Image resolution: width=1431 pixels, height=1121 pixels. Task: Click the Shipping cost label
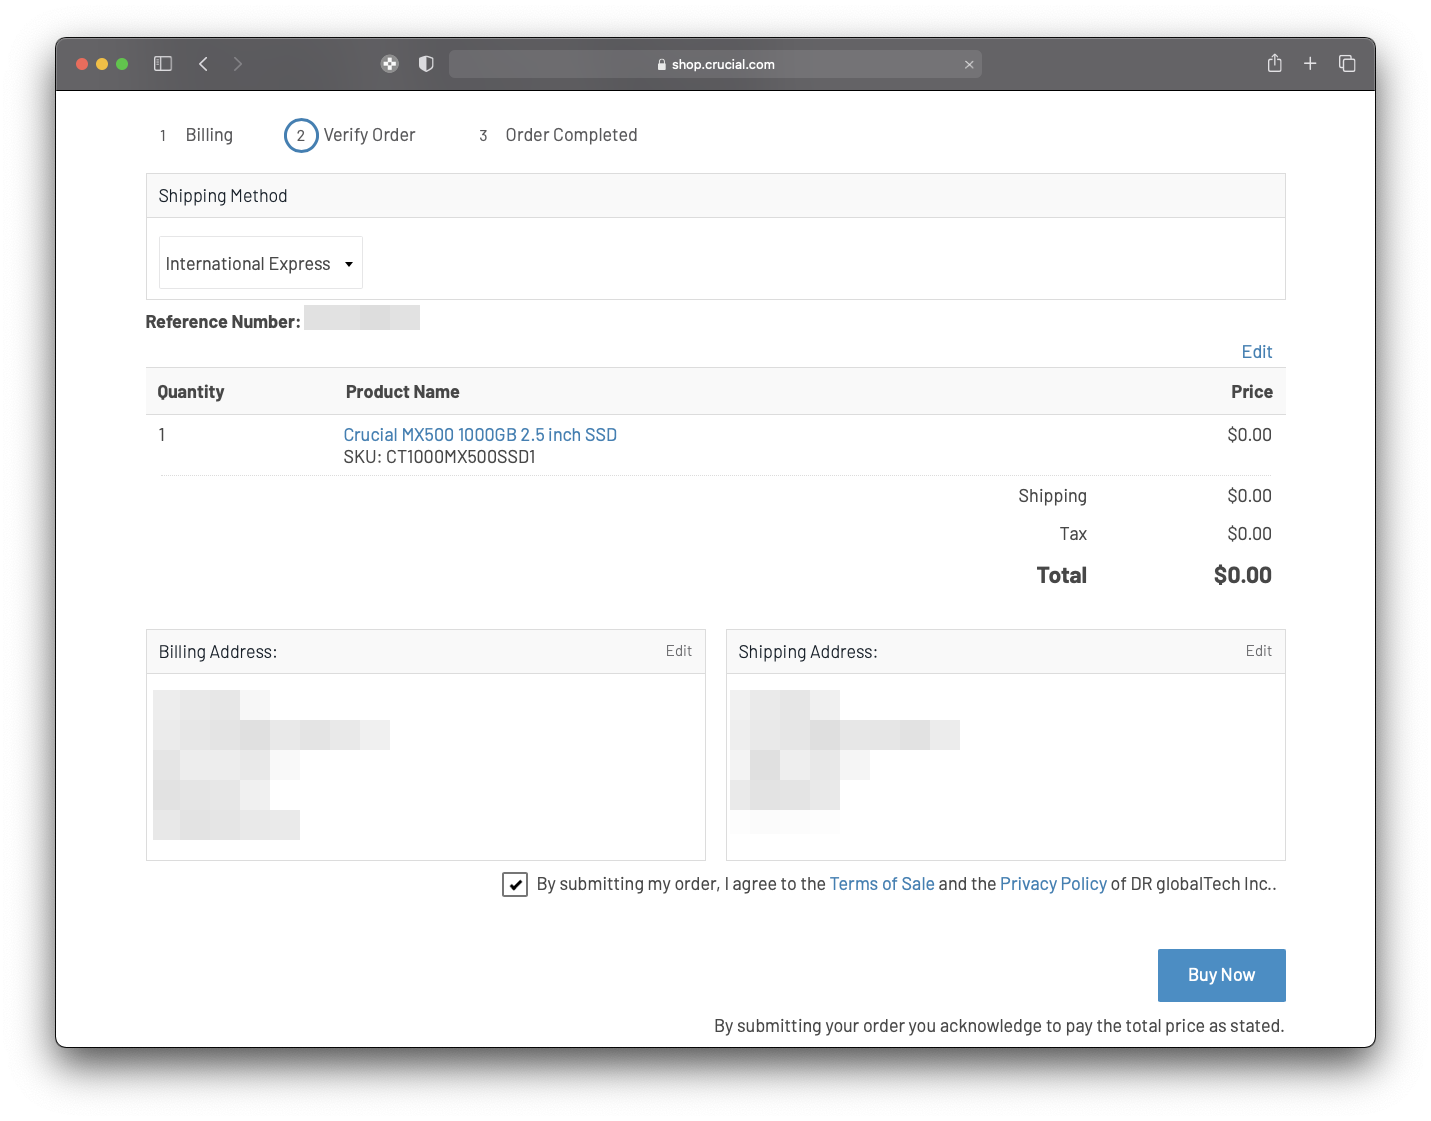click(x=1052, y=496)
